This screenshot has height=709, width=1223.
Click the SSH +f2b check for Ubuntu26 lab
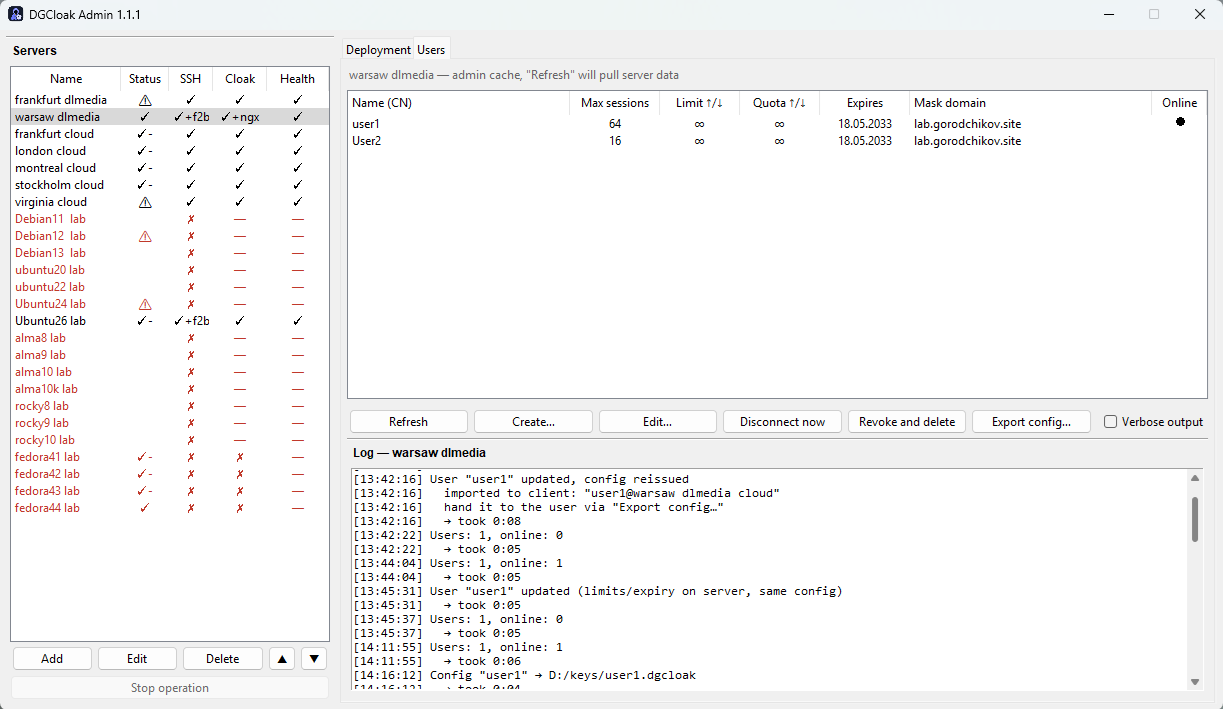coord(190,321)
